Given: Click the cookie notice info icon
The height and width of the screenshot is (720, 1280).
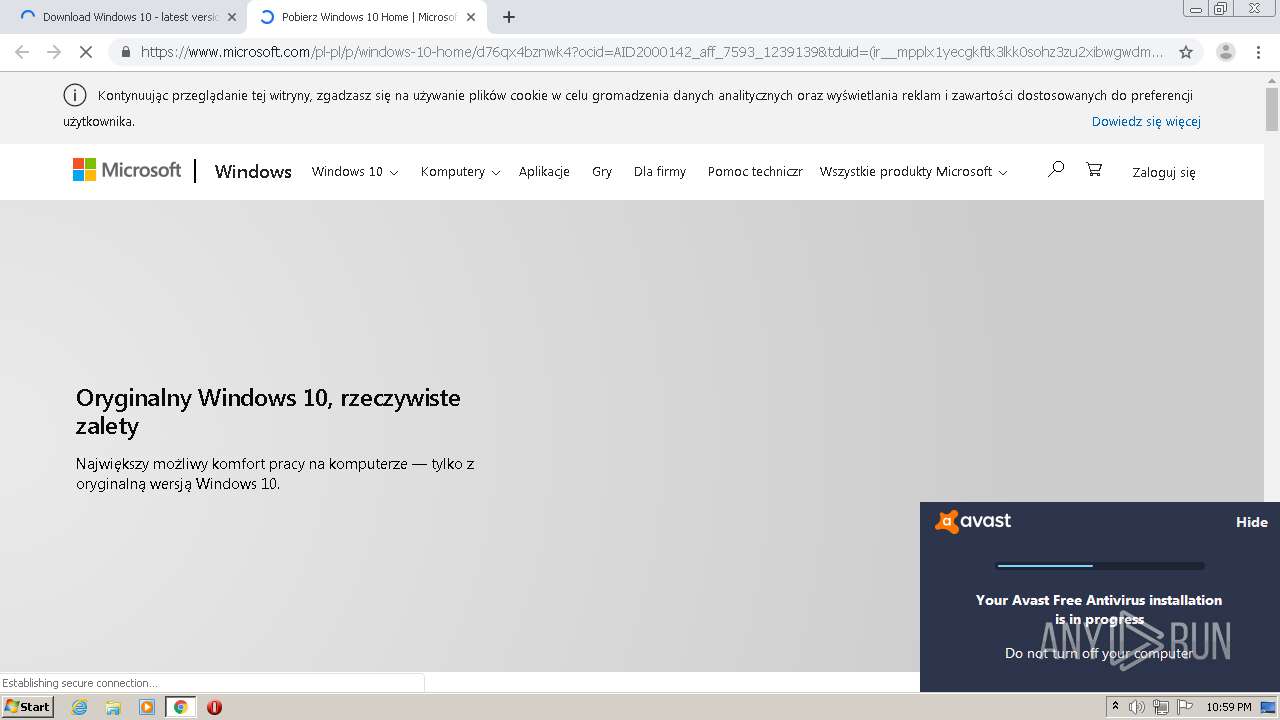Looking at the screenshot, I should [x=75, y=95].
